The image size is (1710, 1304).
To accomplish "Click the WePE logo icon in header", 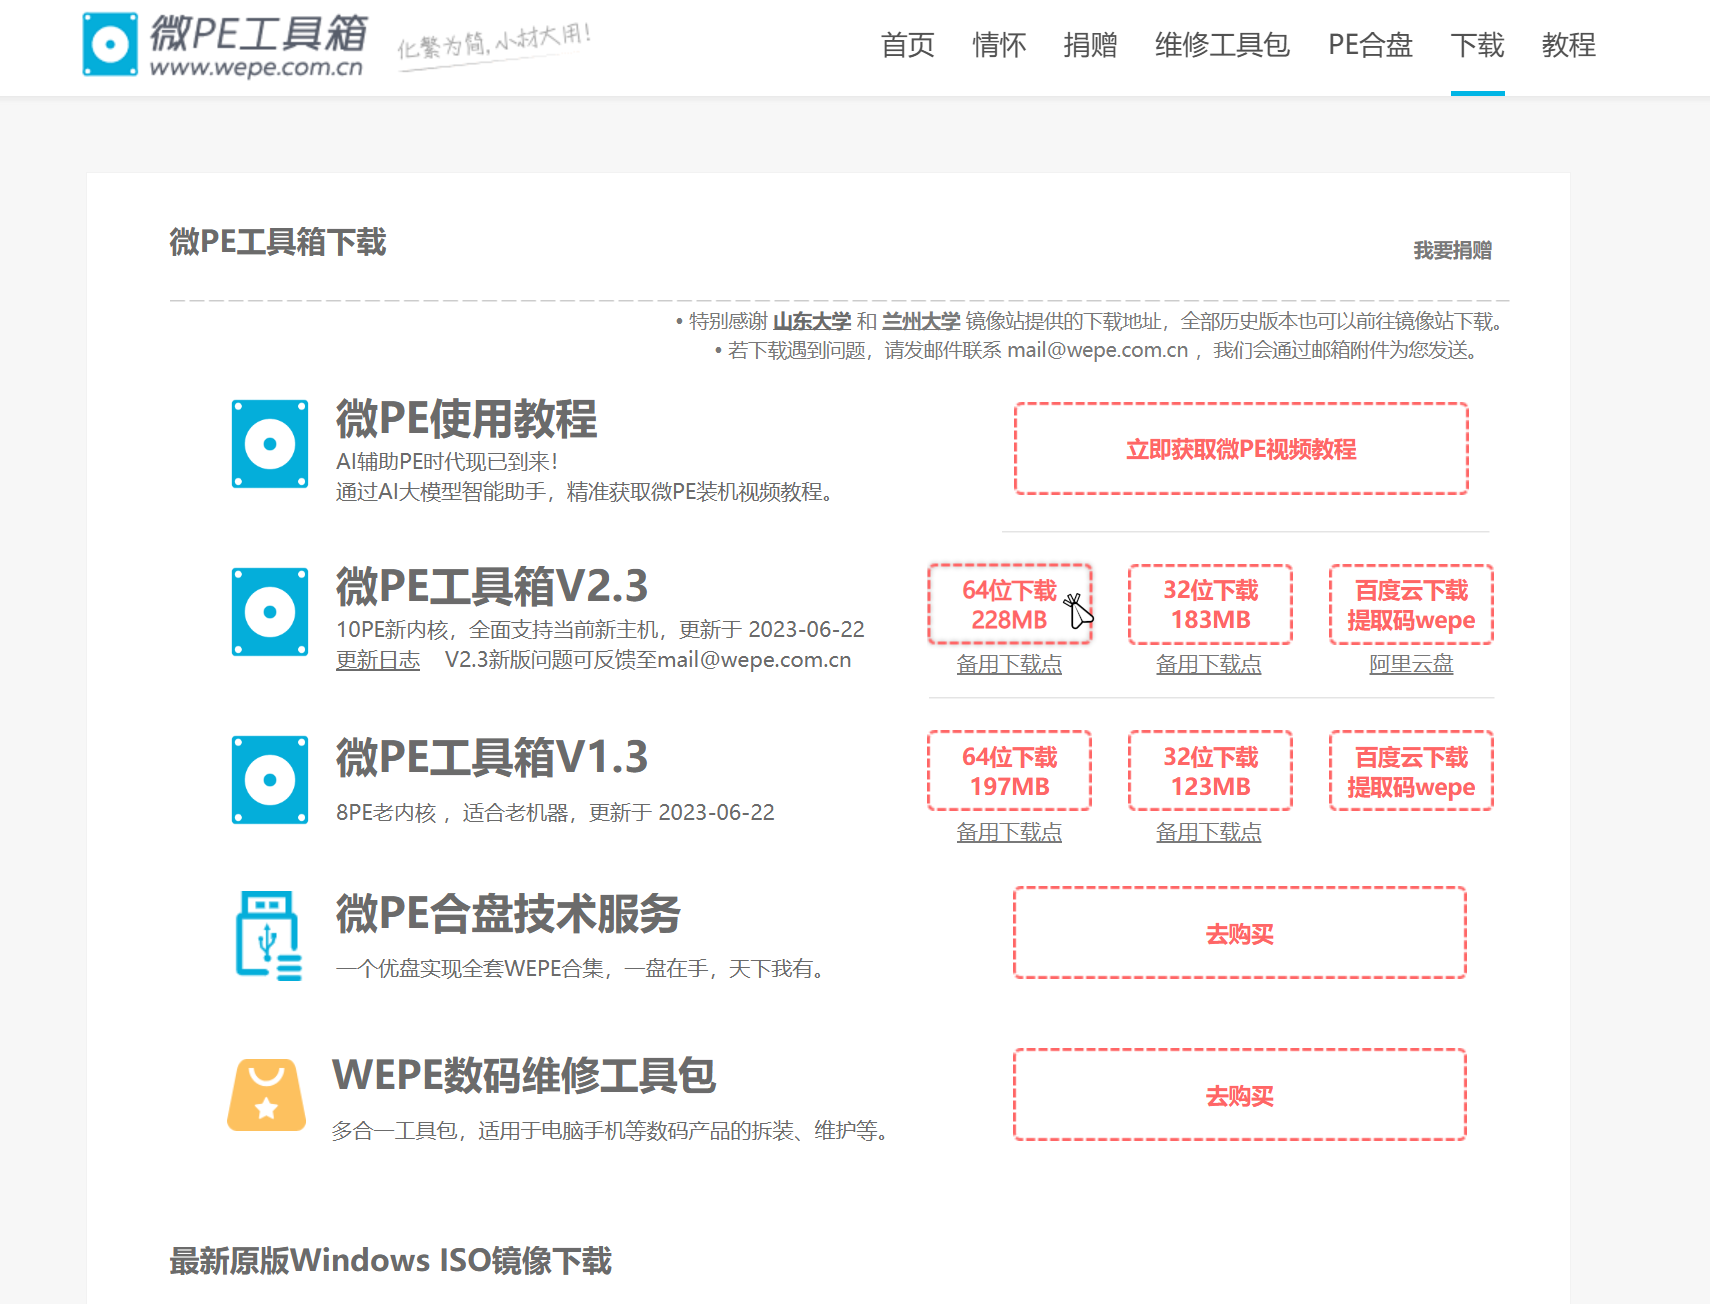I will 110,44.
